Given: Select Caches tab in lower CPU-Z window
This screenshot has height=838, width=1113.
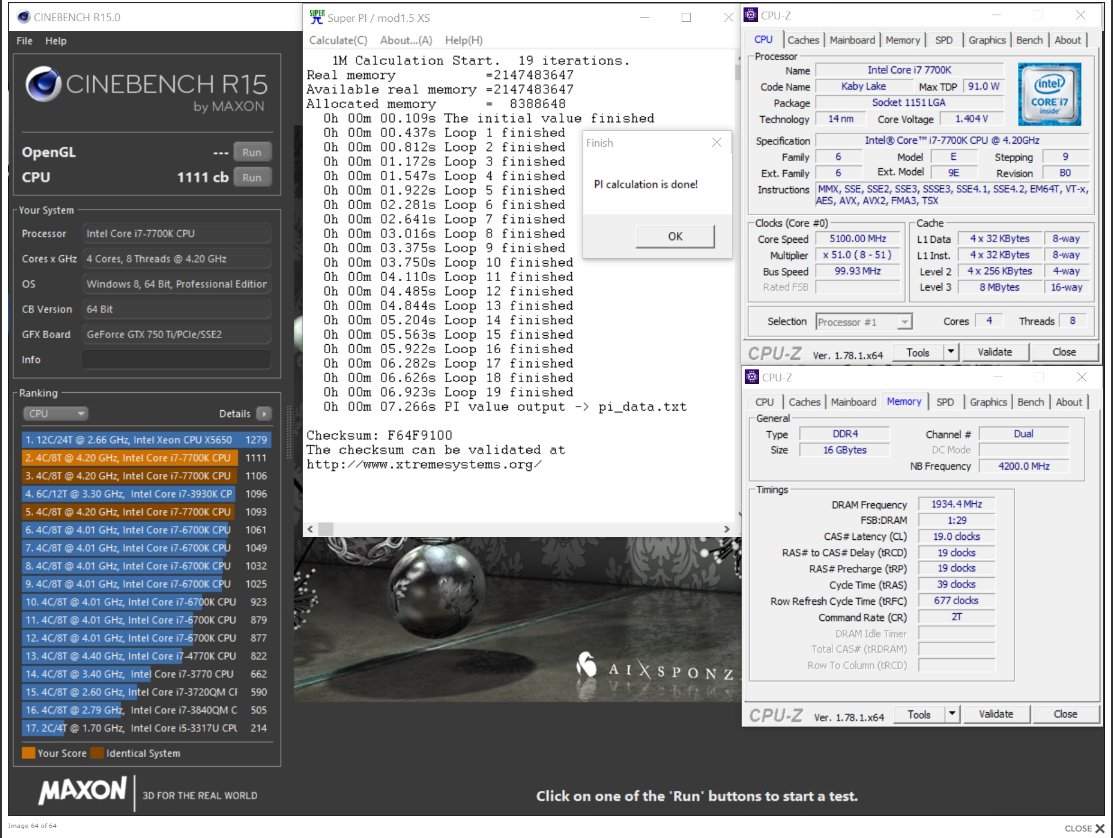Looking at the screenshot, I should (804, 402).
